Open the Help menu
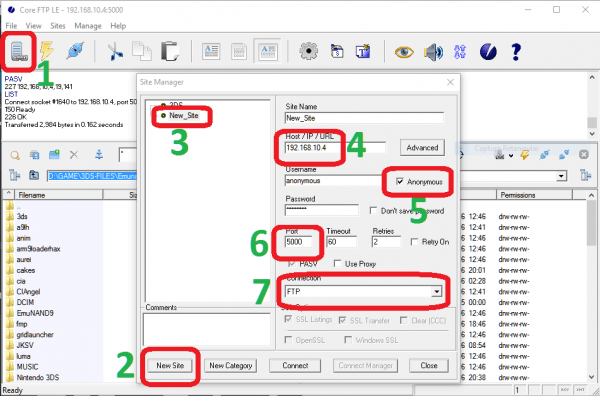600x396 pixels. coord(118,26)
